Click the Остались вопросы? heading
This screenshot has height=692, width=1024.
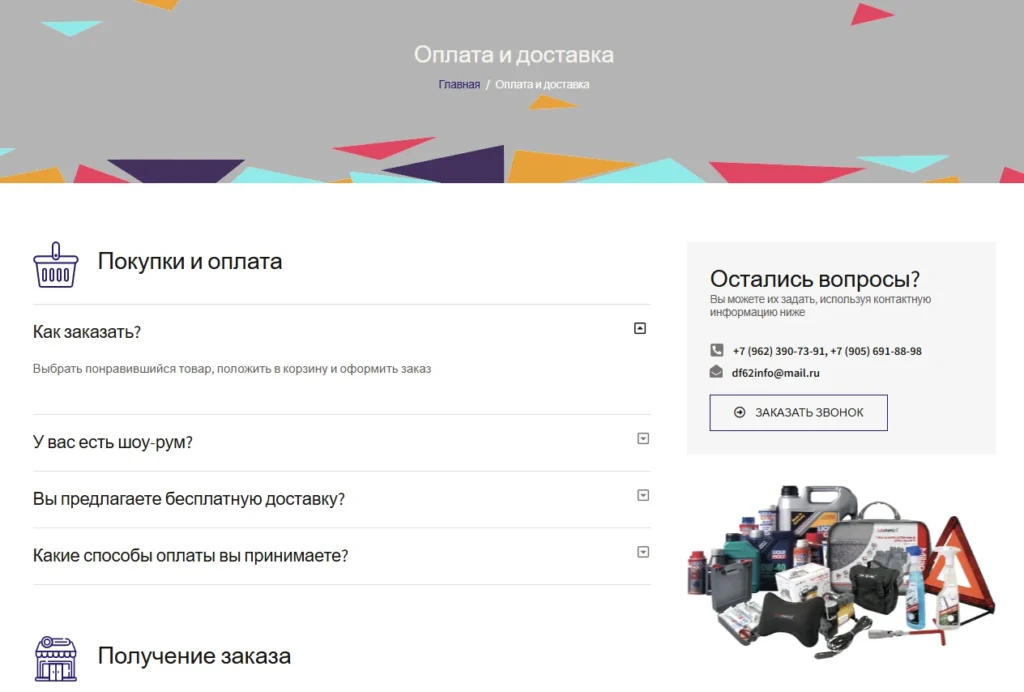pos(814,279)
